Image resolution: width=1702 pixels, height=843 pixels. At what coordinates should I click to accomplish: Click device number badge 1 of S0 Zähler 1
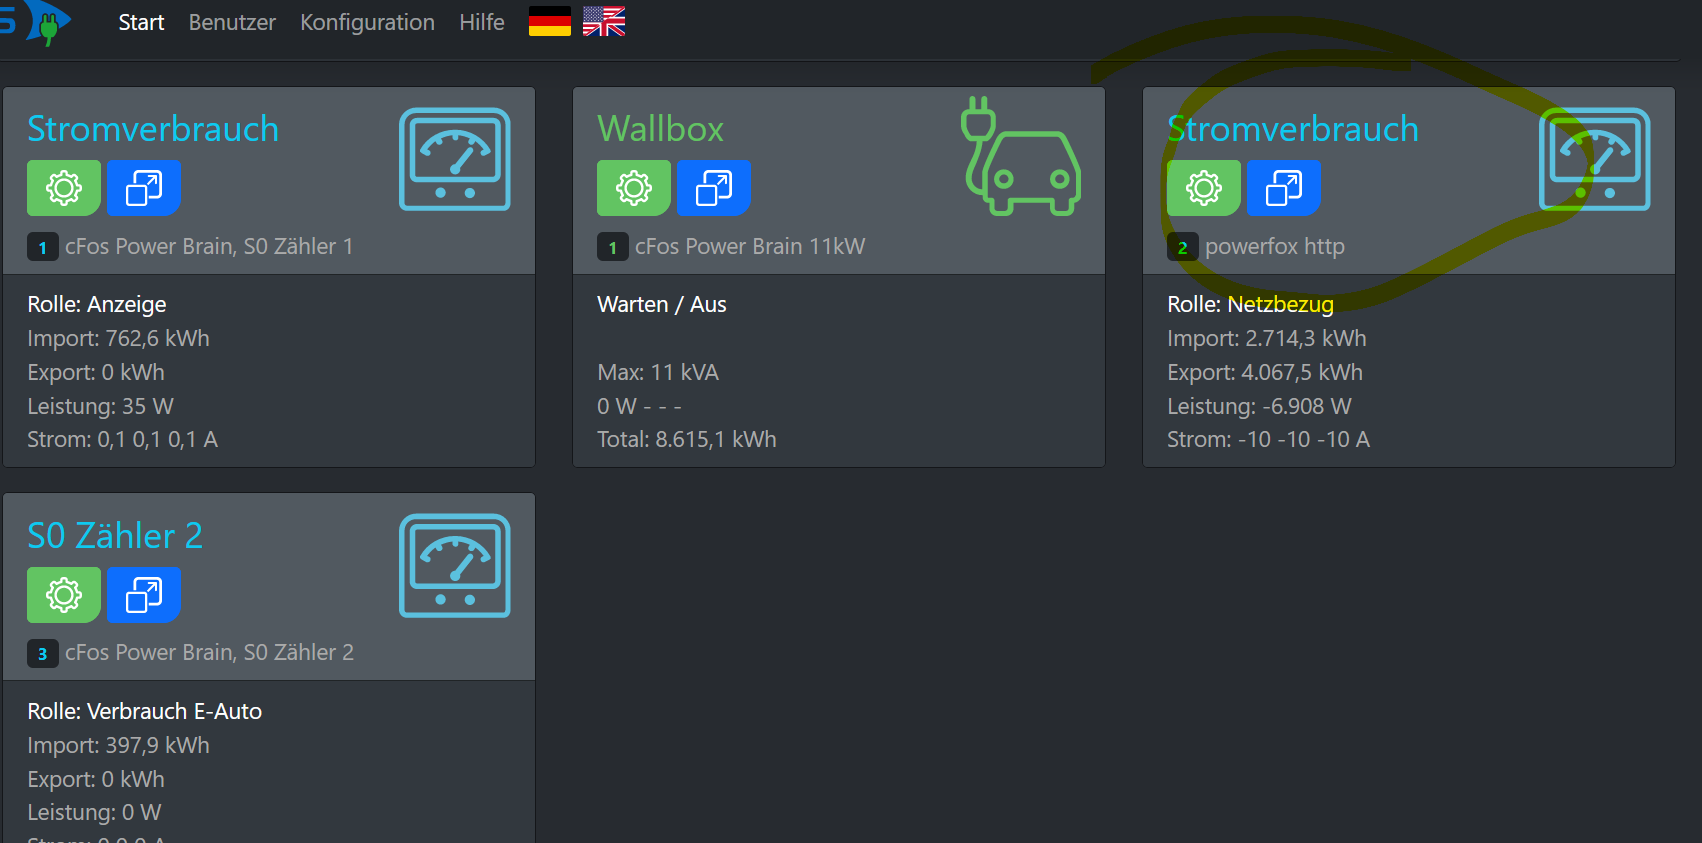42,247
